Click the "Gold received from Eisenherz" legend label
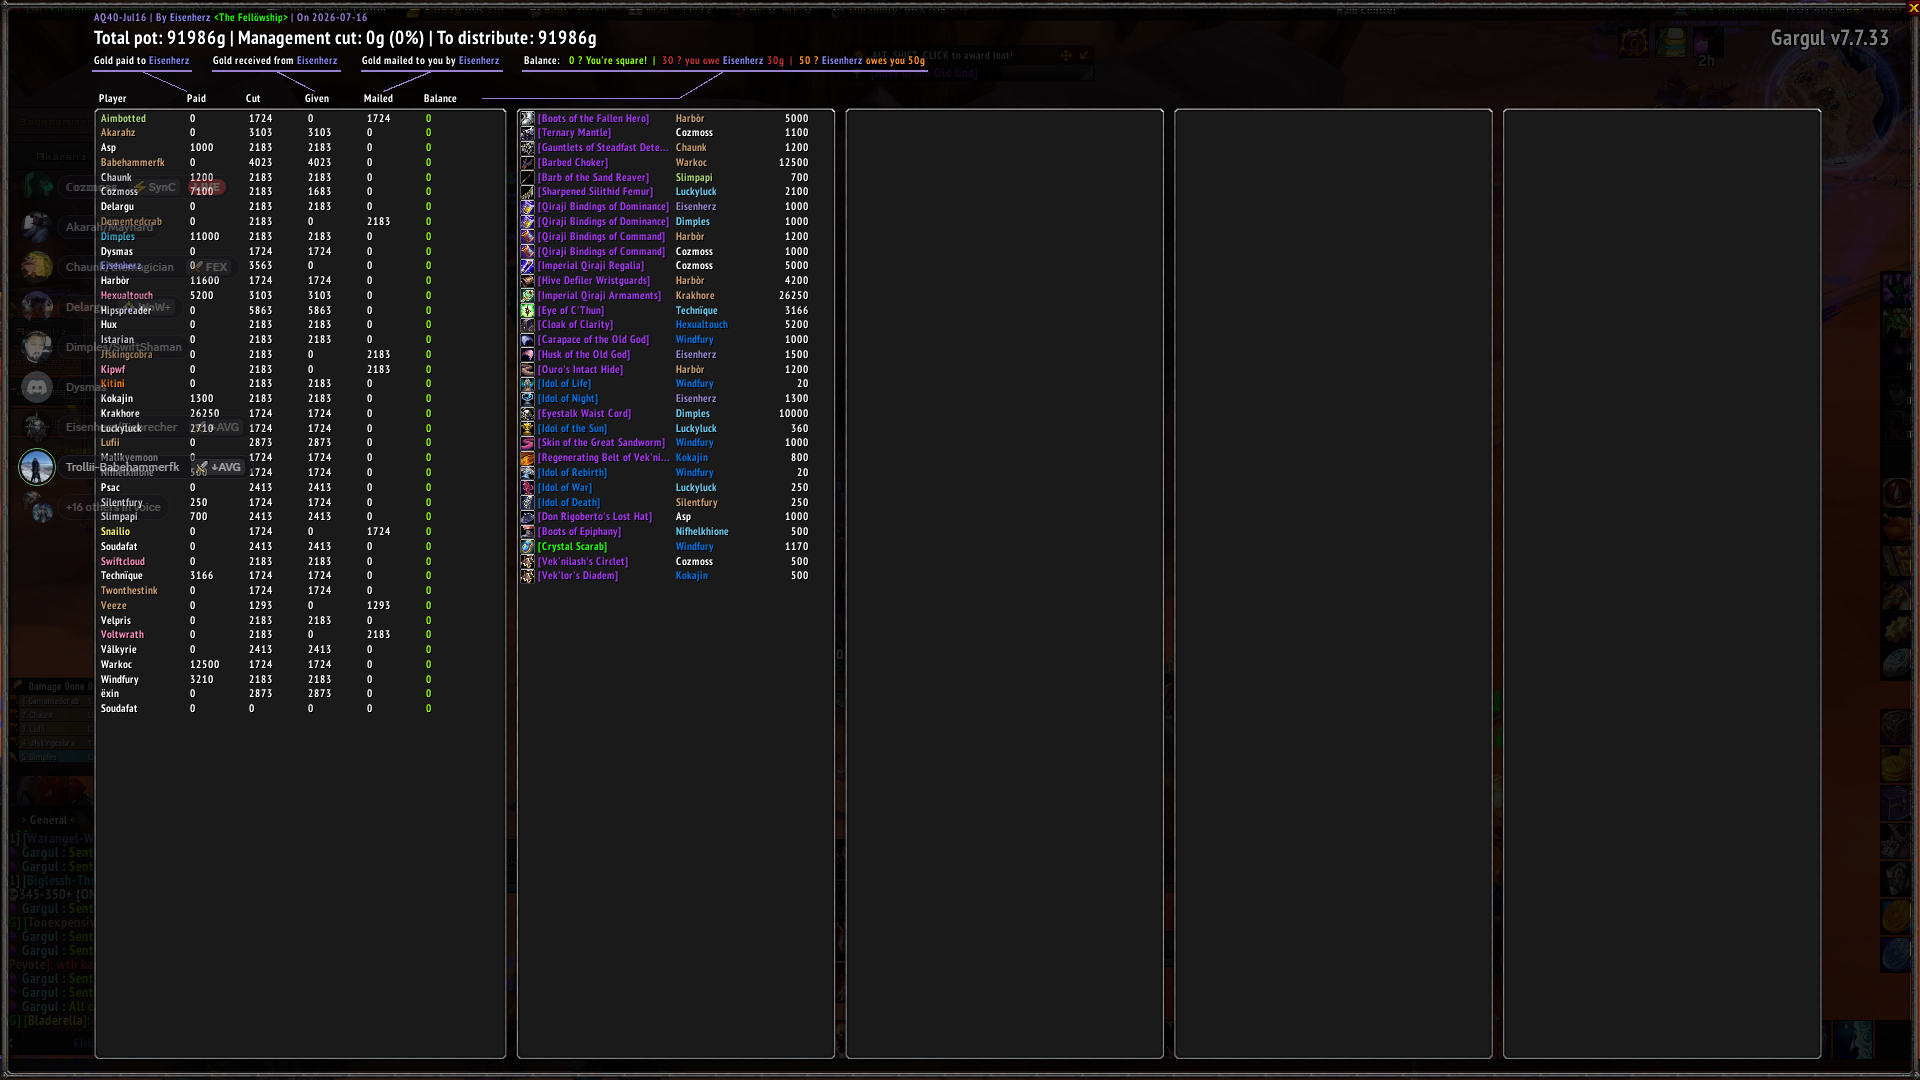 [x=275, y=61]
